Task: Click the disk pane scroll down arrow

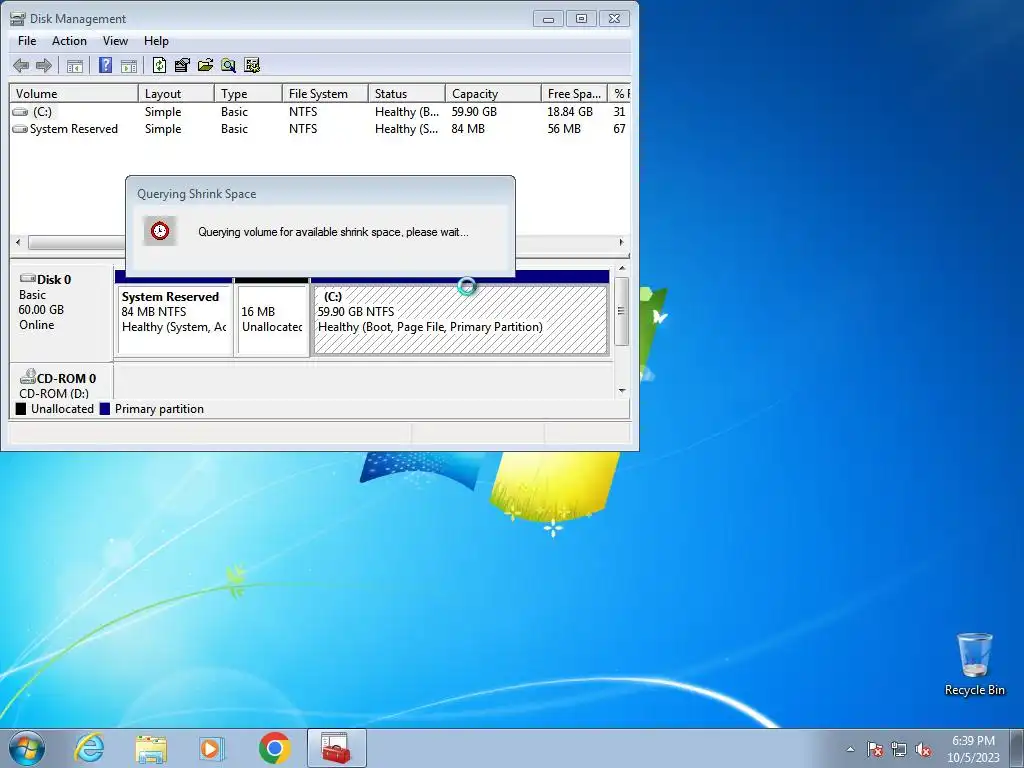Action: click(622, 391)
